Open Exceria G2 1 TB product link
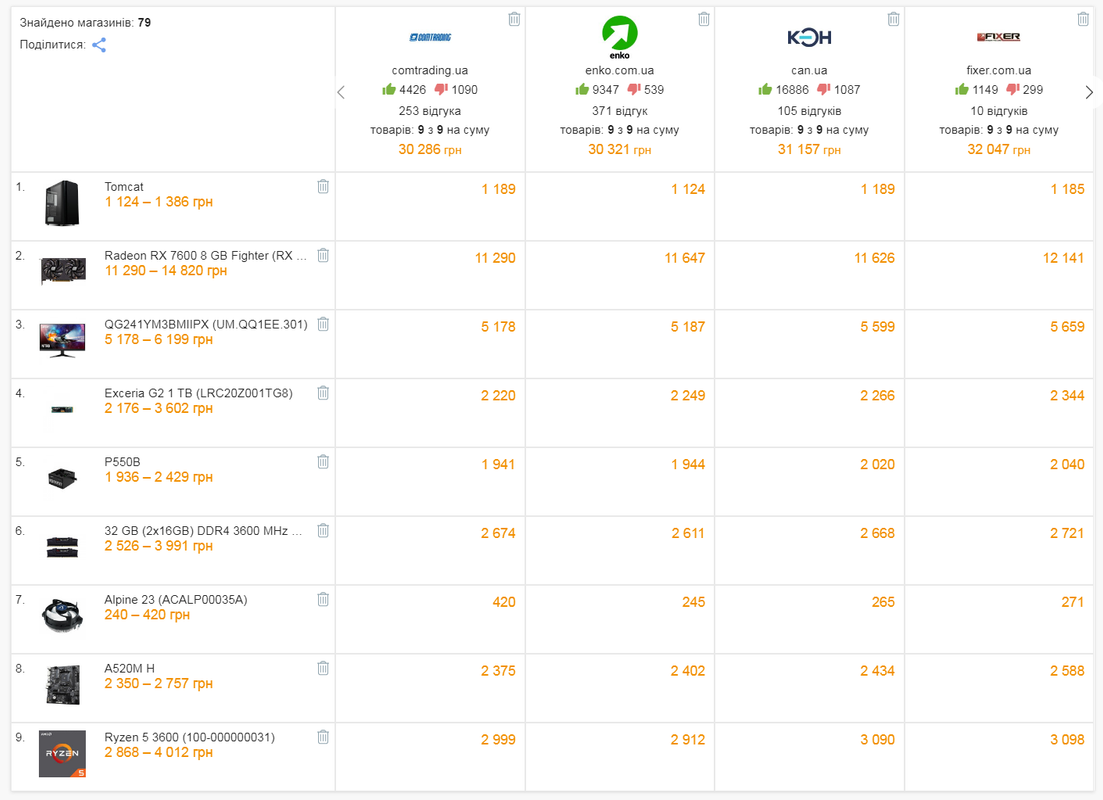The width and height of the screenshot is (1103, 800). tap(198, 393)
